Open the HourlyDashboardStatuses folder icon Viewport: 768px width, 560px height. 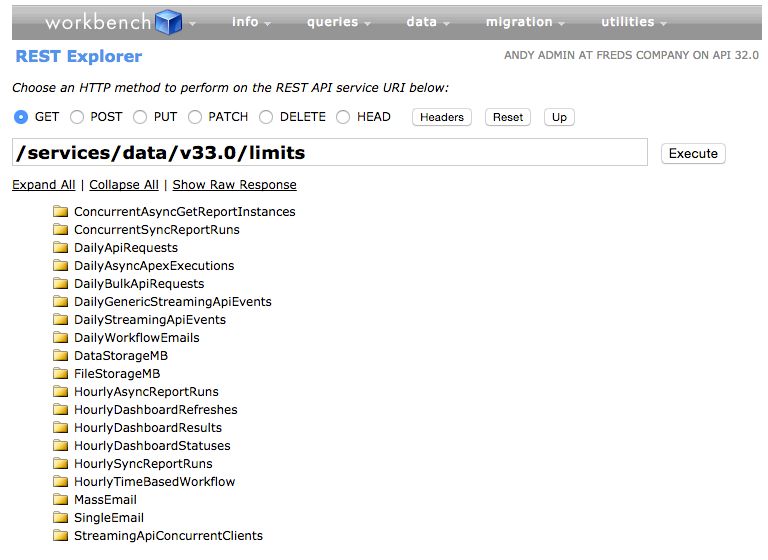tap(60, 446)
